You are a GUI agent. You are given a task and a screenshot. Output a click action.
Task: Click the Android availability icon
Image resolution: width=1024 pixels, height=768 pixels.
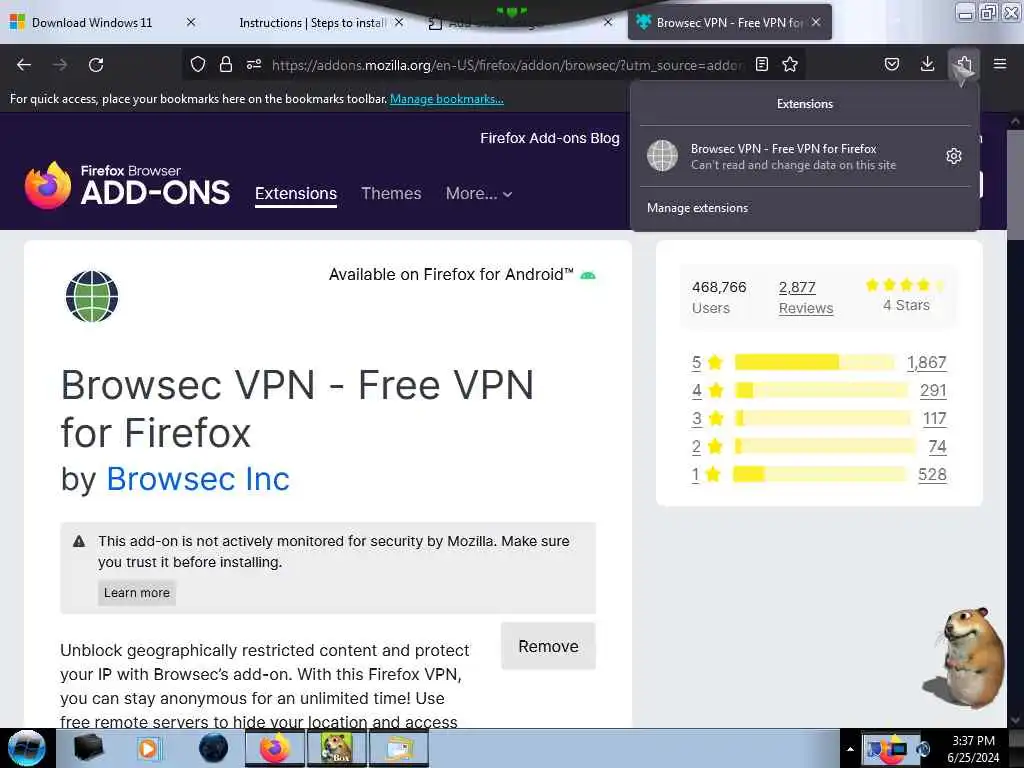tap(588, 275)
